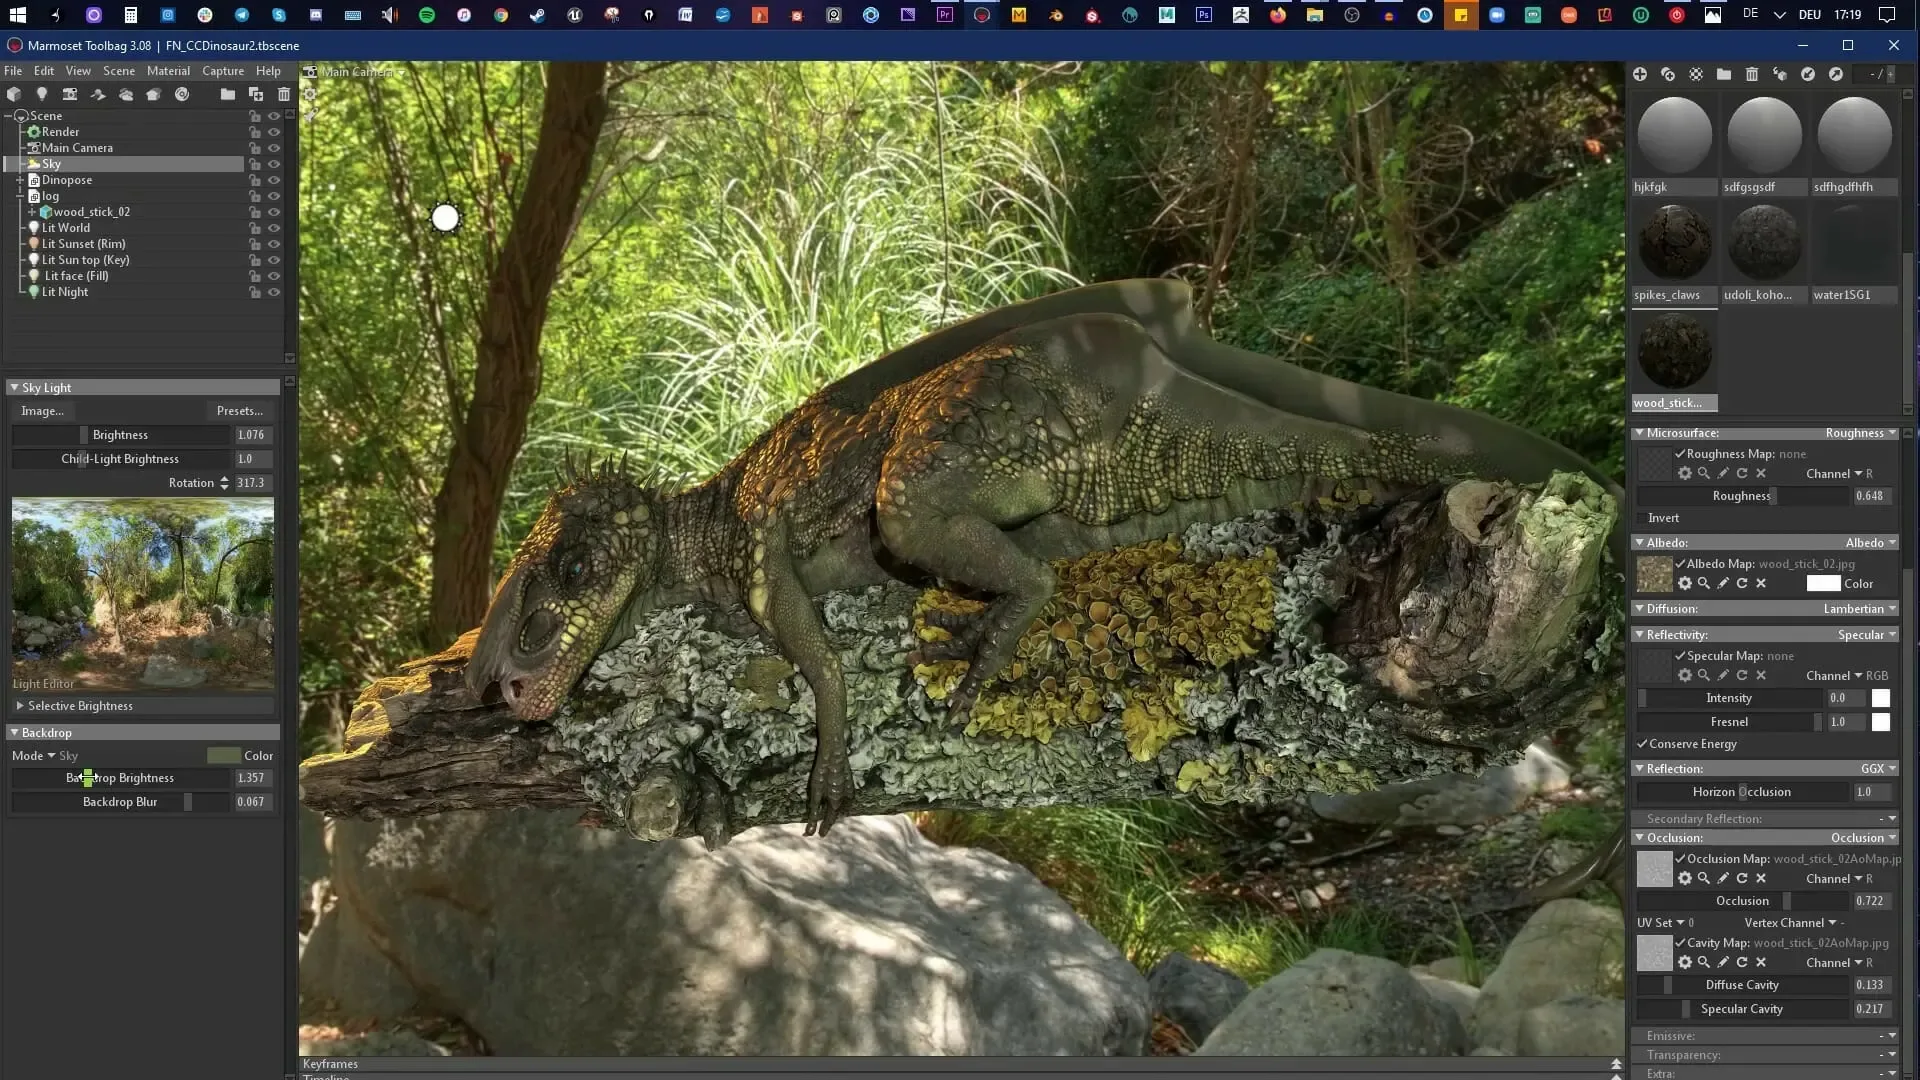Add a turntable object from the scene toolbar

tap(182, 94)
